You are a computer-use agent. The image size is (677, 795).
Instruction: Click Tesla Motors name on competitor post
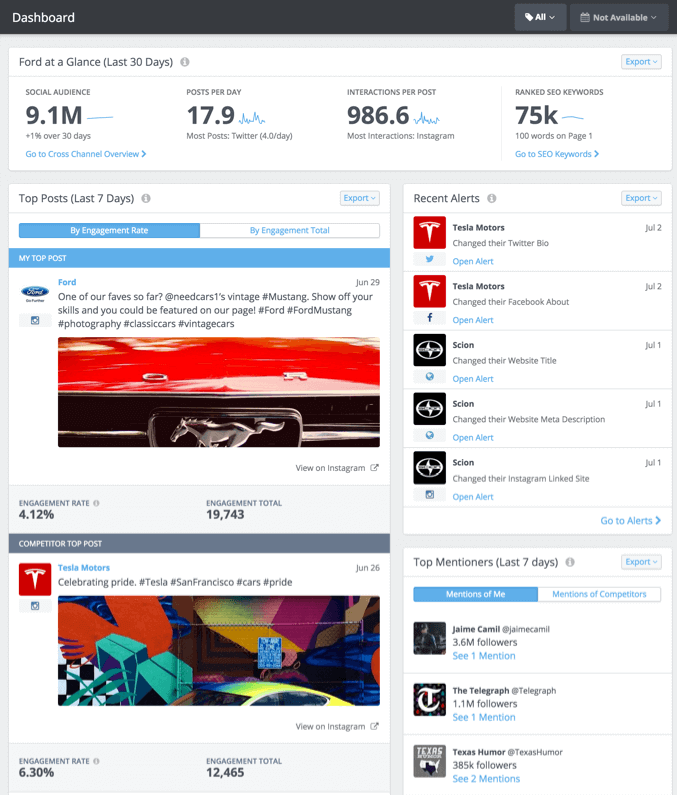click(84, 567)
